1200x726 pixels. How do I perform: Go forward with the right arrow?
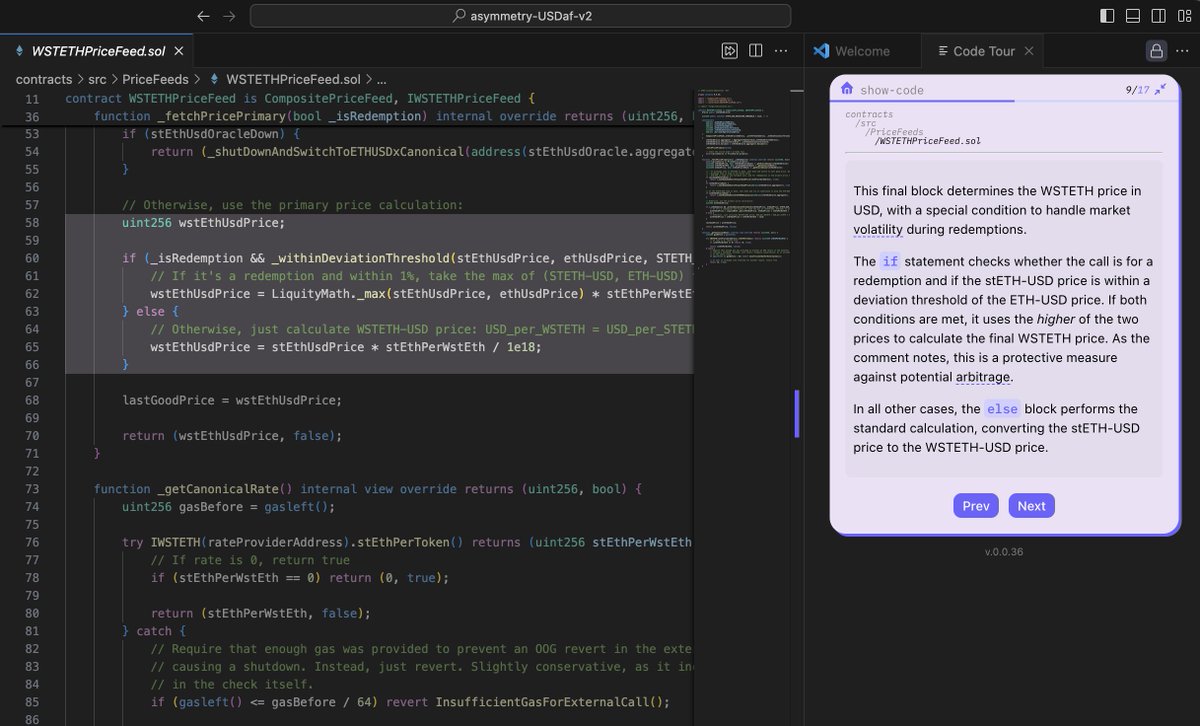[229, 16]
